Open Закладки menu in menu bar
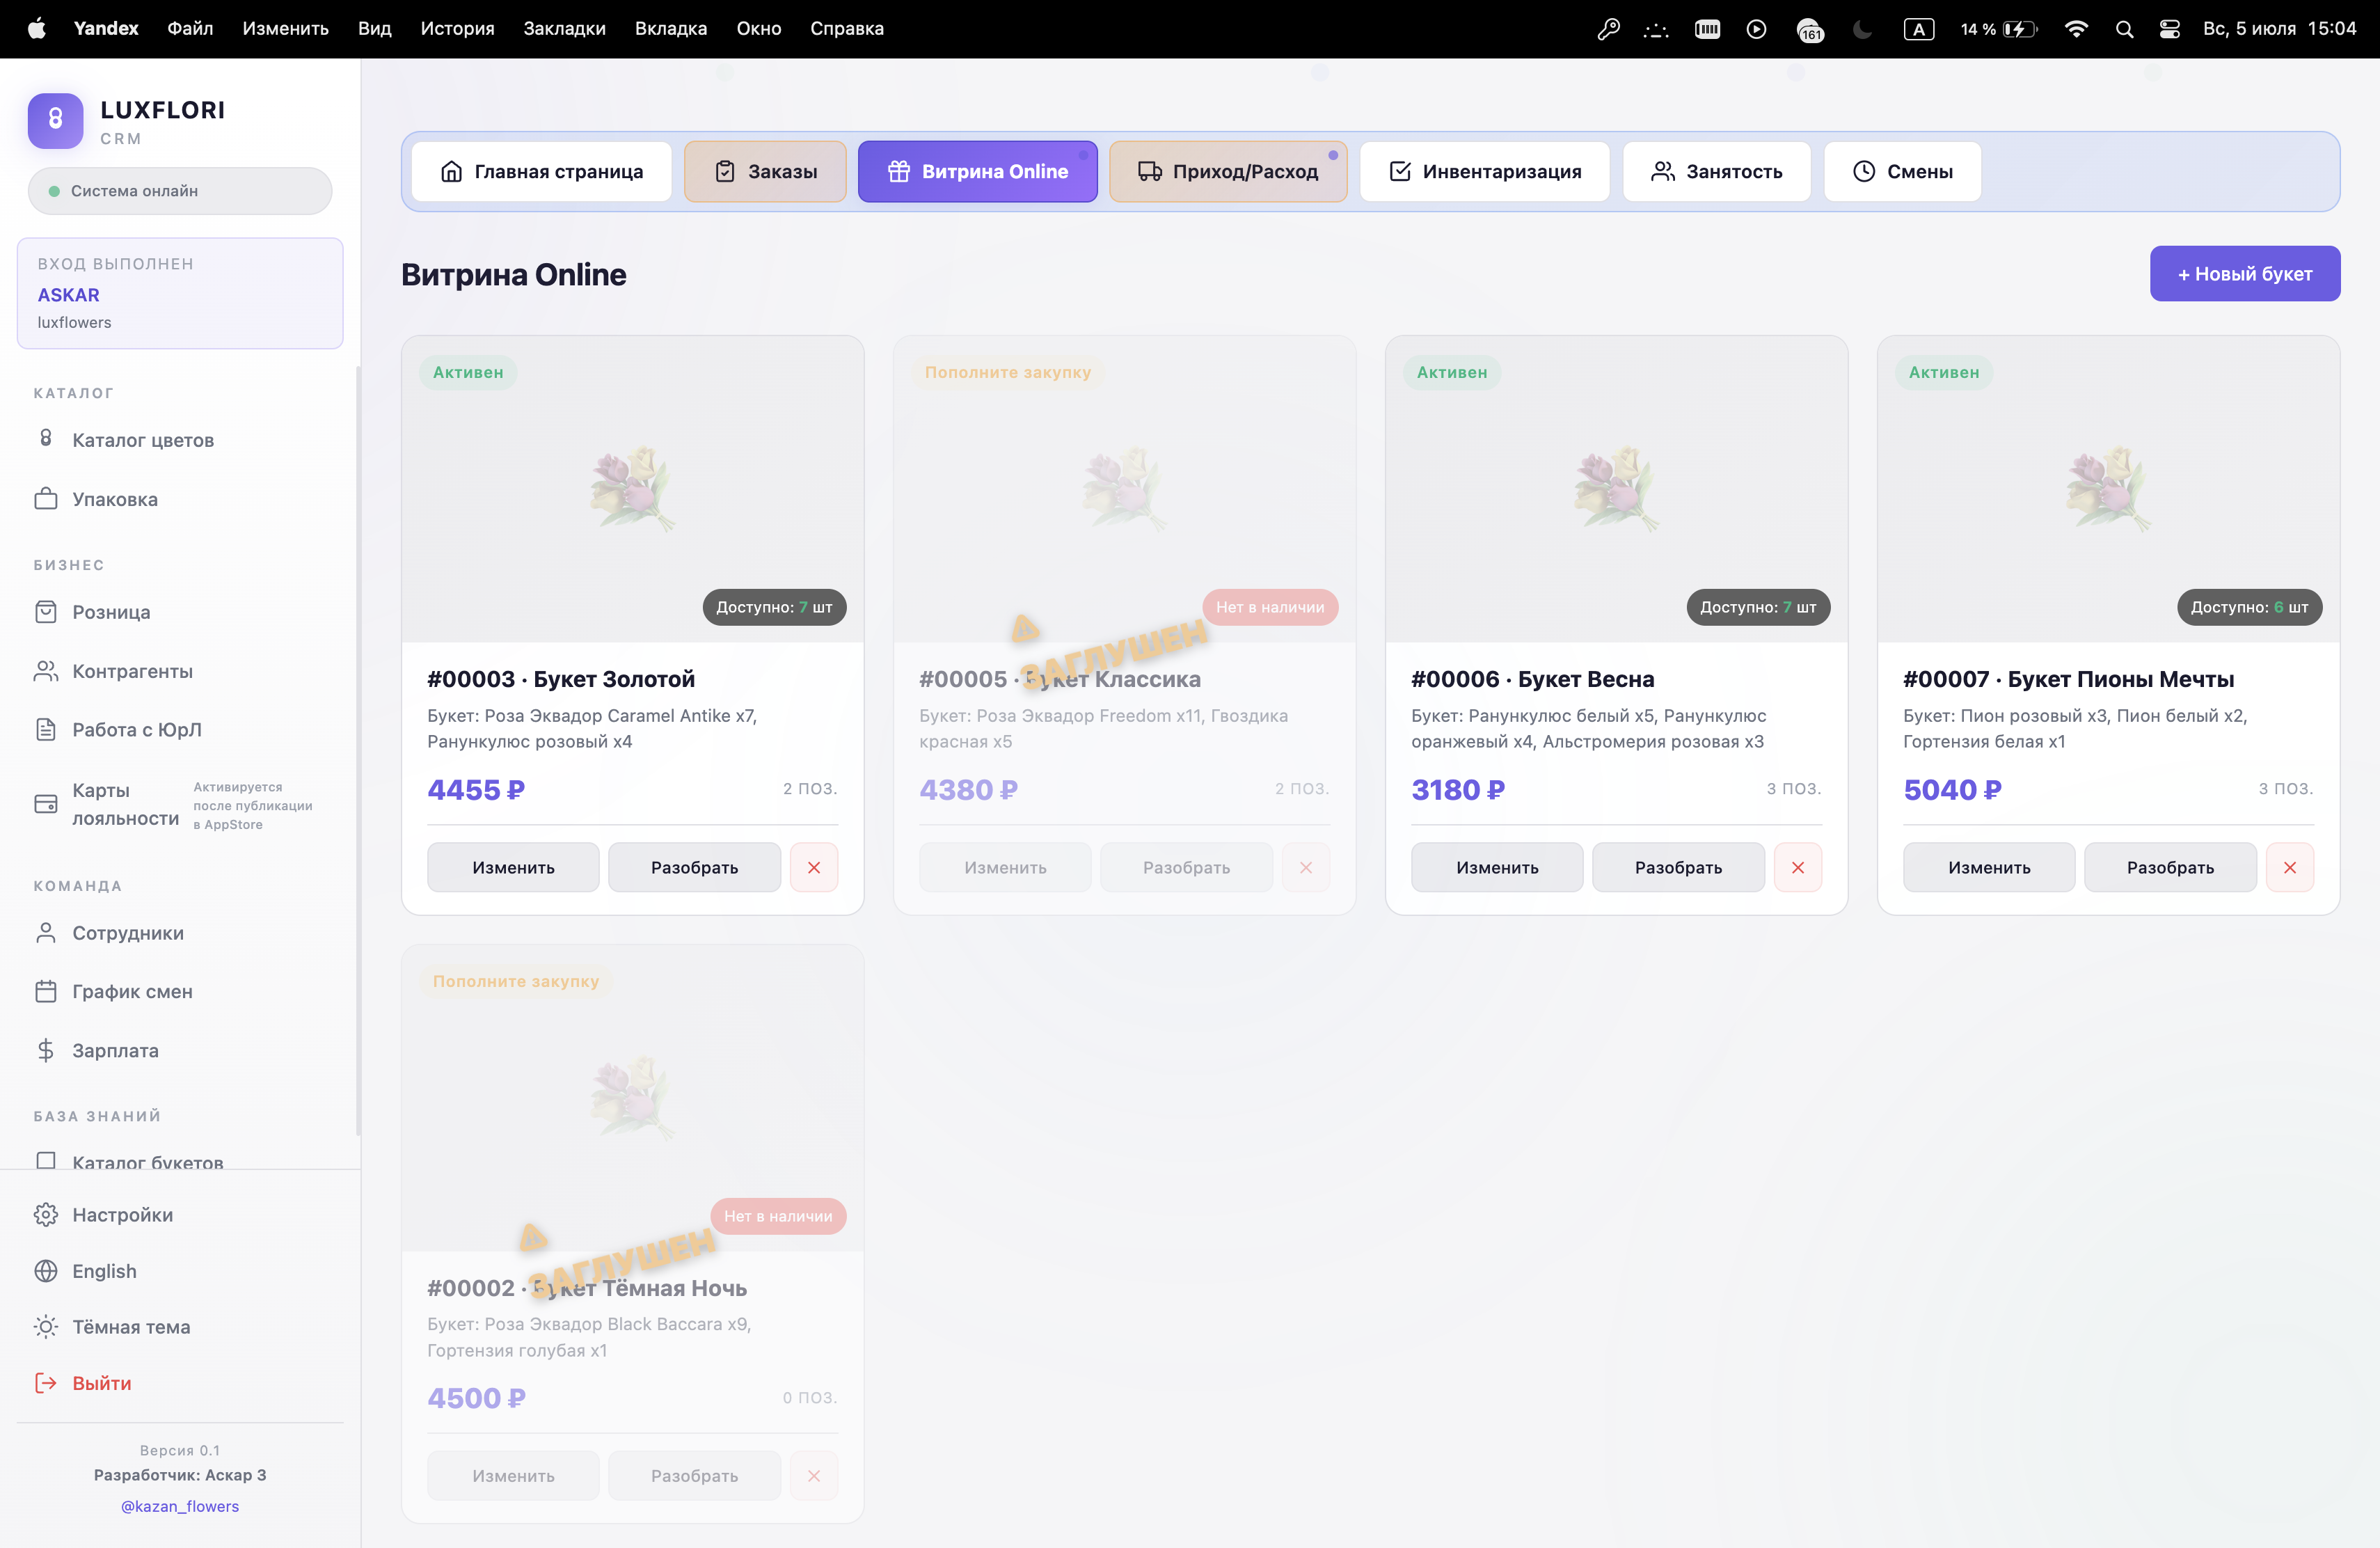The width and height of the screenshot is (2380, 1548). [x=565, y=29]
